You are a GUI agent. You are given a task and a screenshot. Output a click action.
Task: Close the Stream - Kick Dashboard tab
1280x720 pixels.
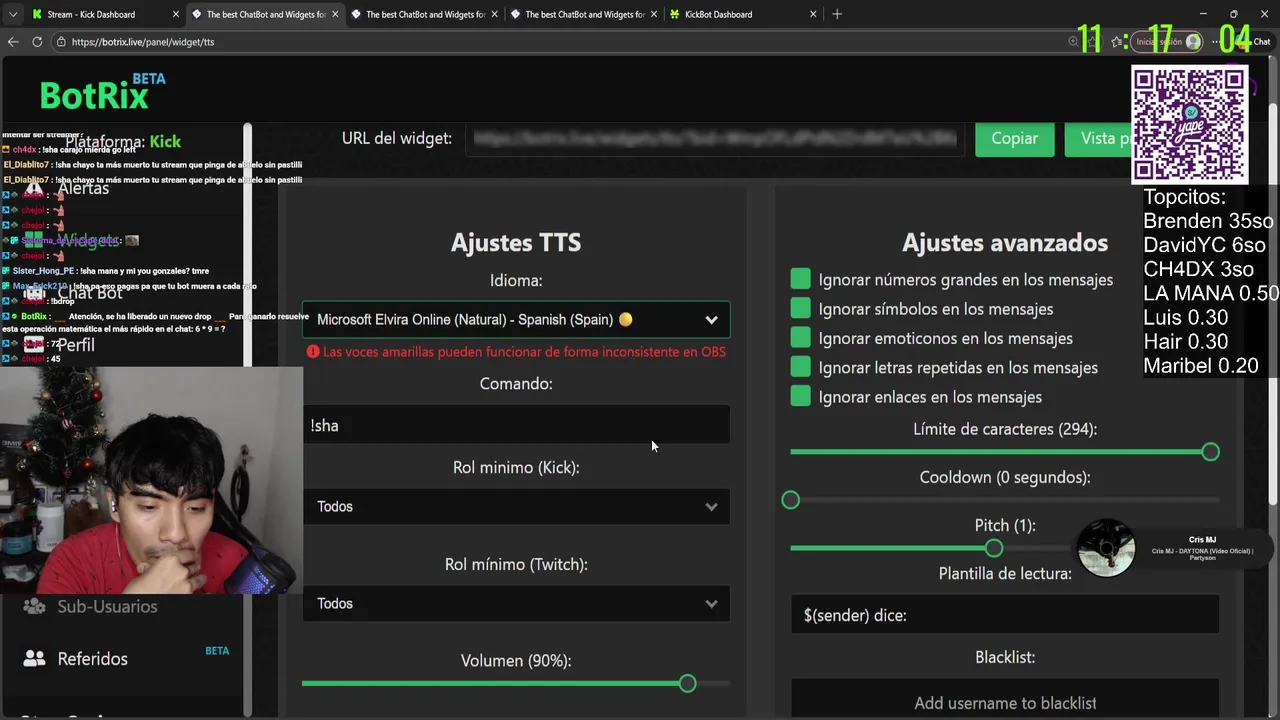click(176, 14)
